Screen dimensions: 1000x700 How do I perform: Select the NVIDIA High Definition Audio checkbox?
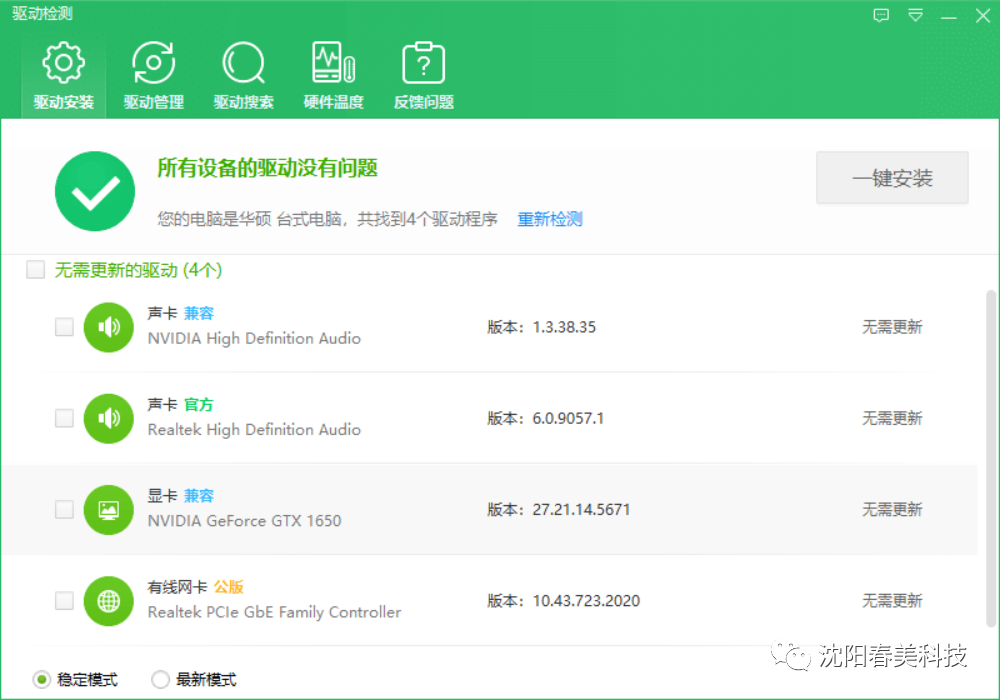point(64,327)
